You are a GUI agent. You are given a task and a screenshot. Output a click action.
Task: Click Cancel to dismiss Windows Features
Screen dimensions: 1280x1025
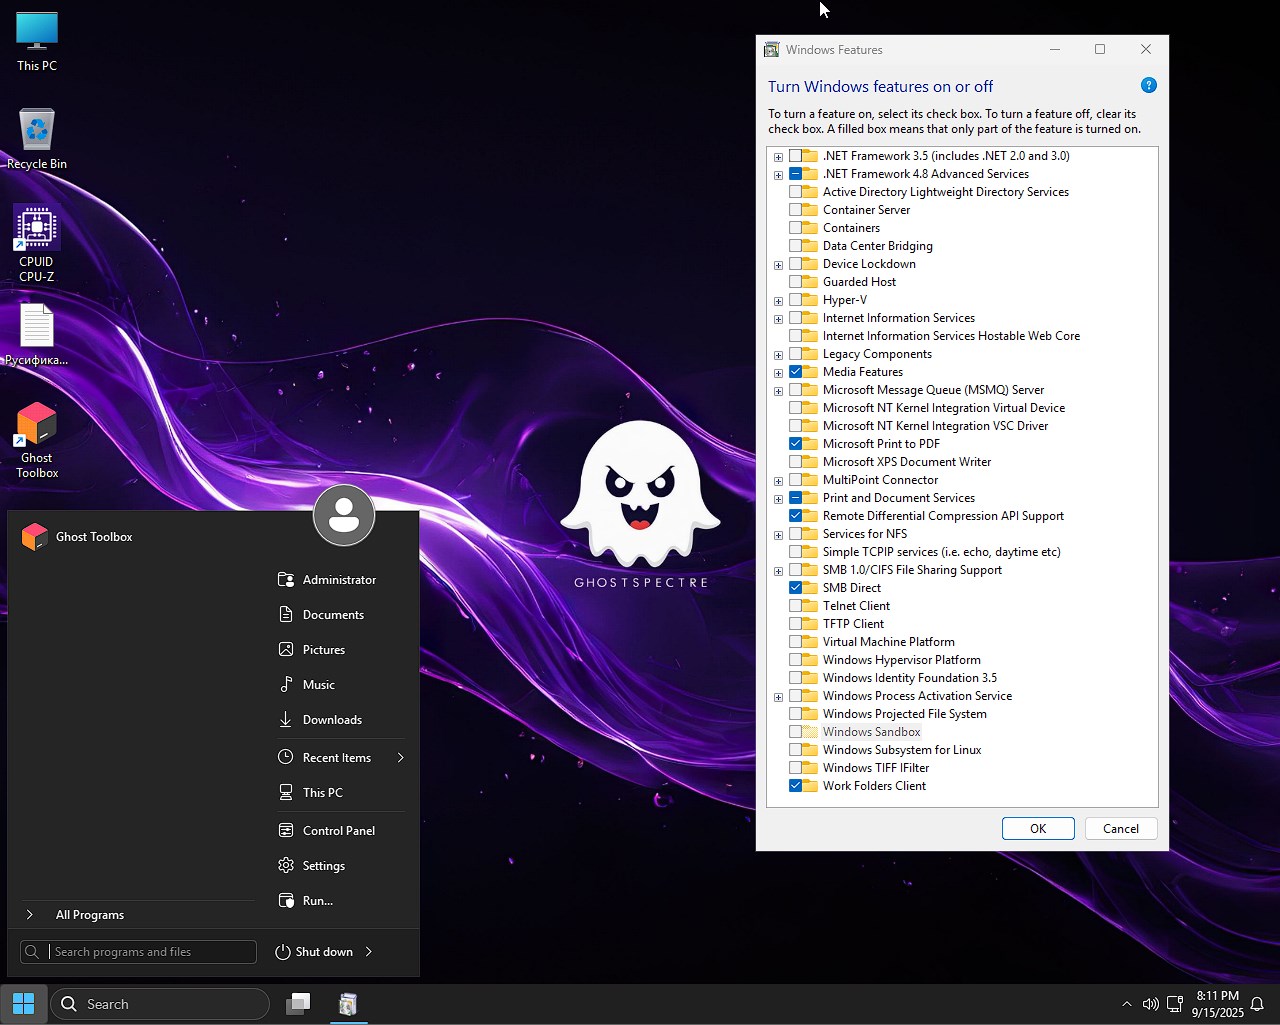(x=1121, y=828)
